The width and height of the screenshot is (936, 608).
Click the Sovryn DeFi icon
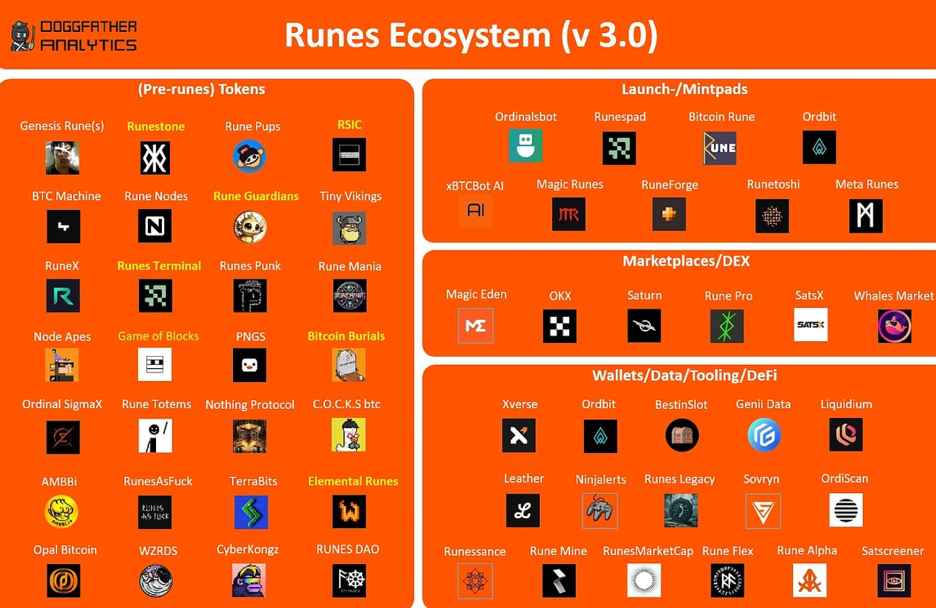[761, 510]
